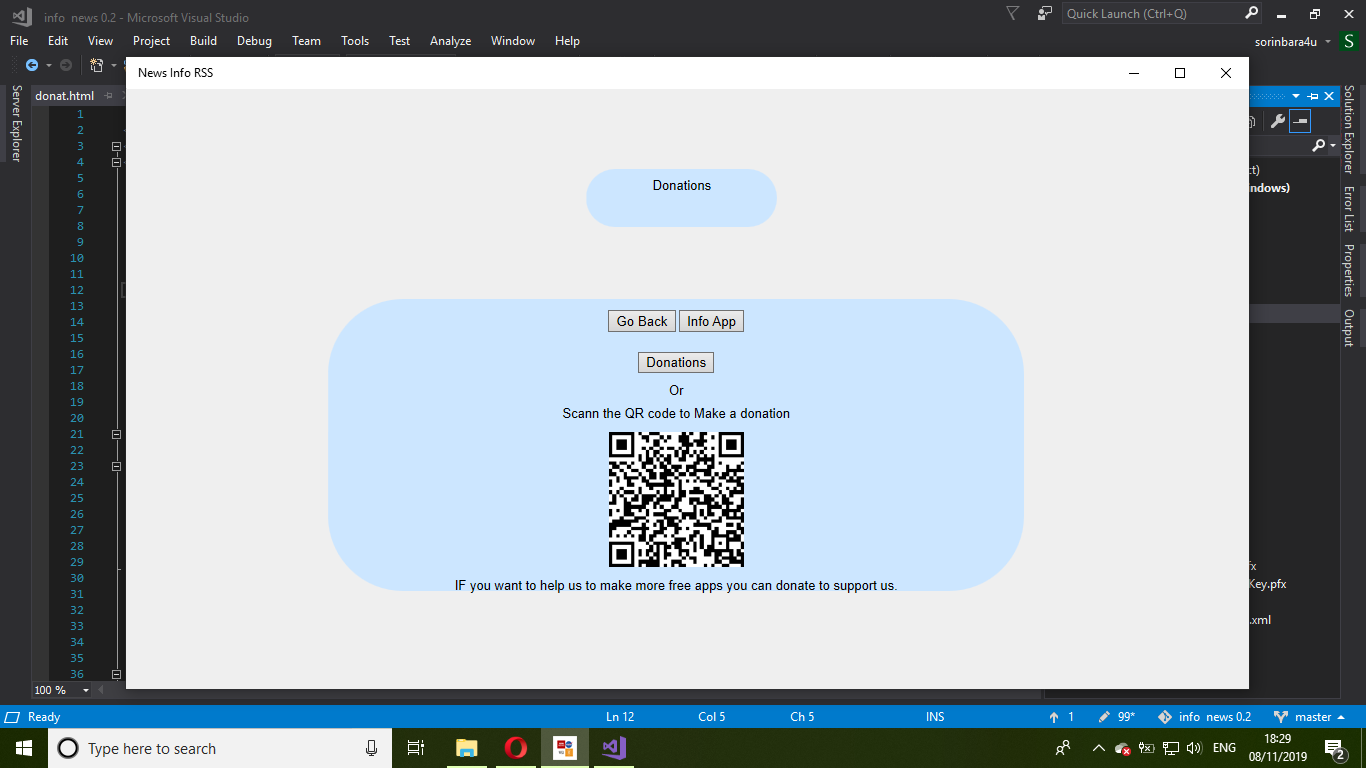
Task: Open File Explorer from the taskbar
Action: (466, 748)
